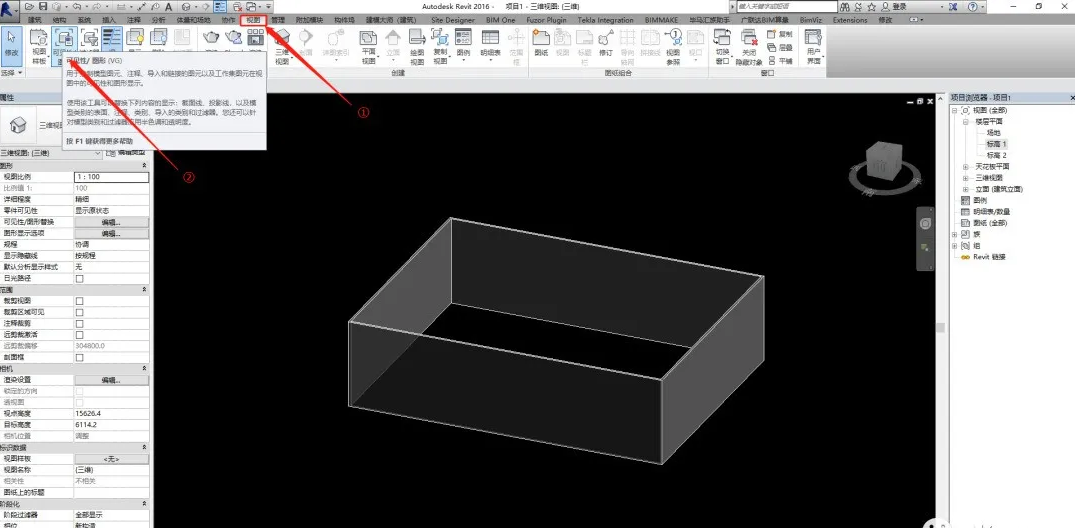Toggle the 裁剪区域可见 checkbox
Image resolution: width=1075 pixels, height=528 pixels.
(80, 313)
